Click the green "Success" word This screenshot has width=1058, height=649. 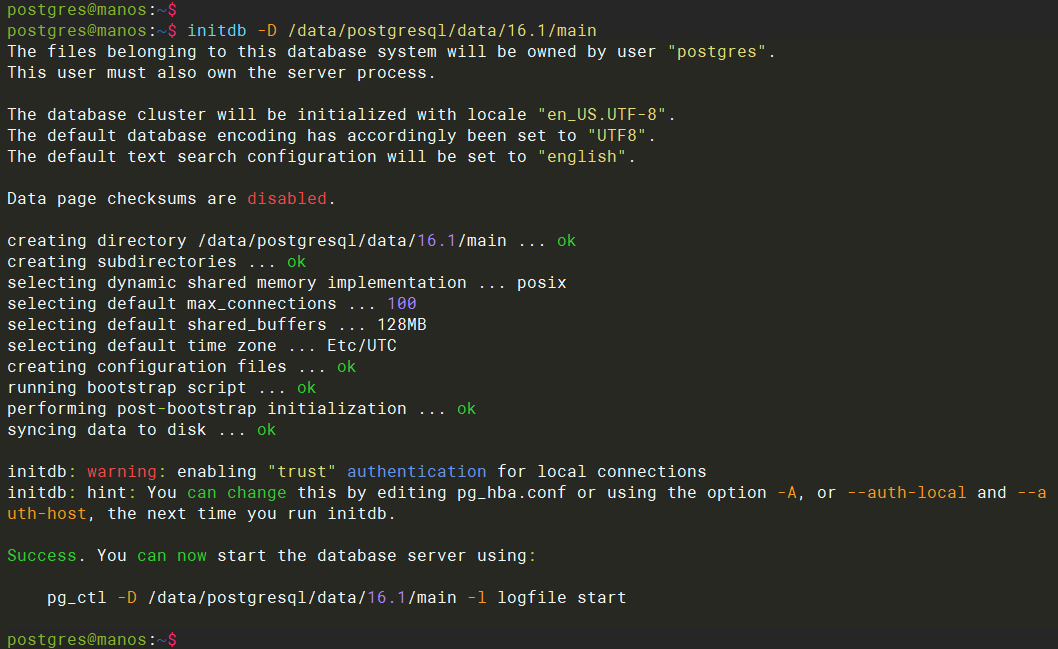(x=41, y=555)
